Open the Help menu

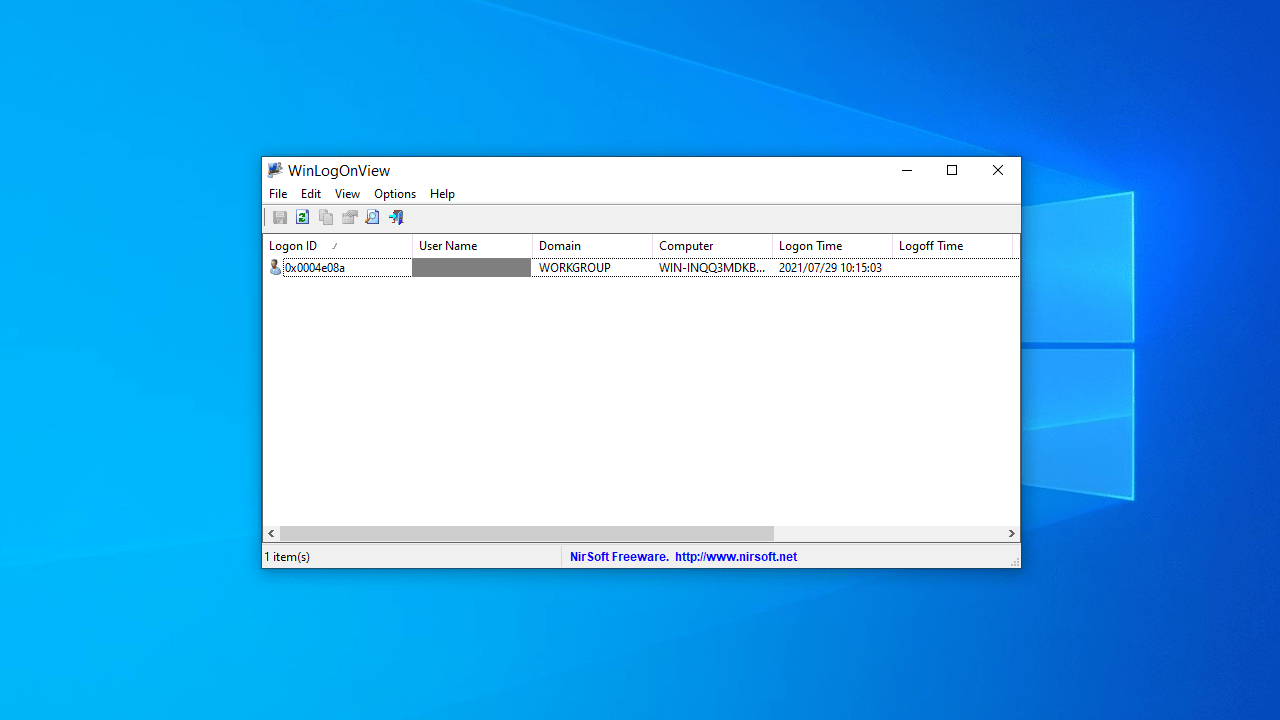(x=442, y=194)
